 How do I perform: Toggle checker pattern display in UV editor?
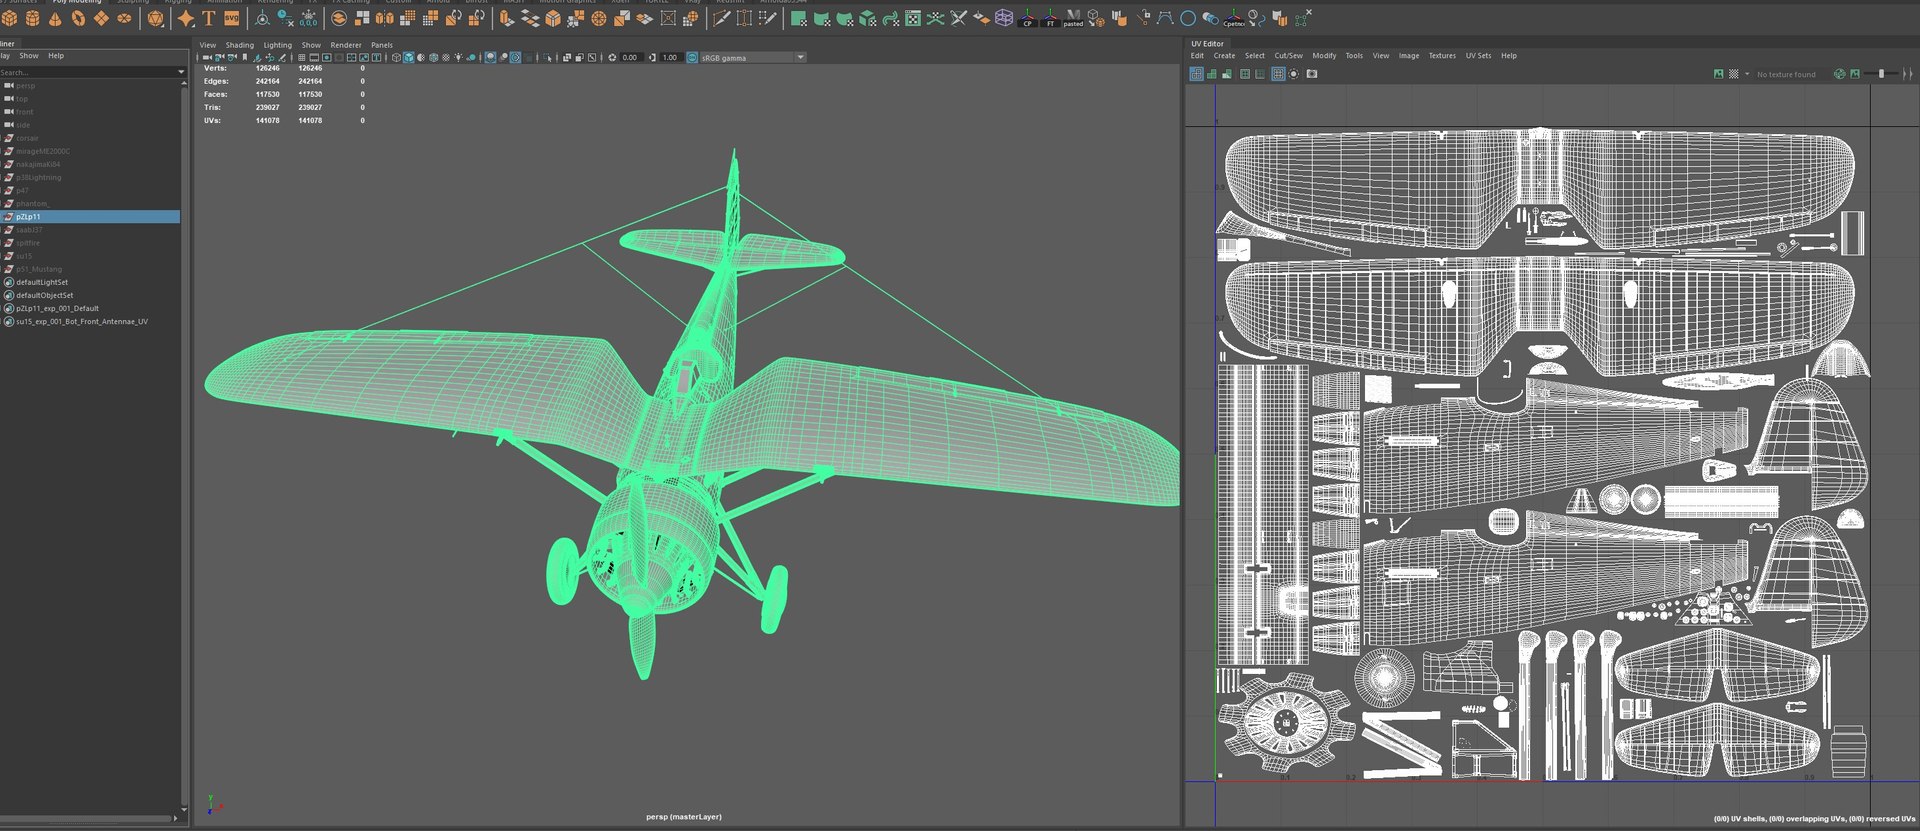[1734, 74]
